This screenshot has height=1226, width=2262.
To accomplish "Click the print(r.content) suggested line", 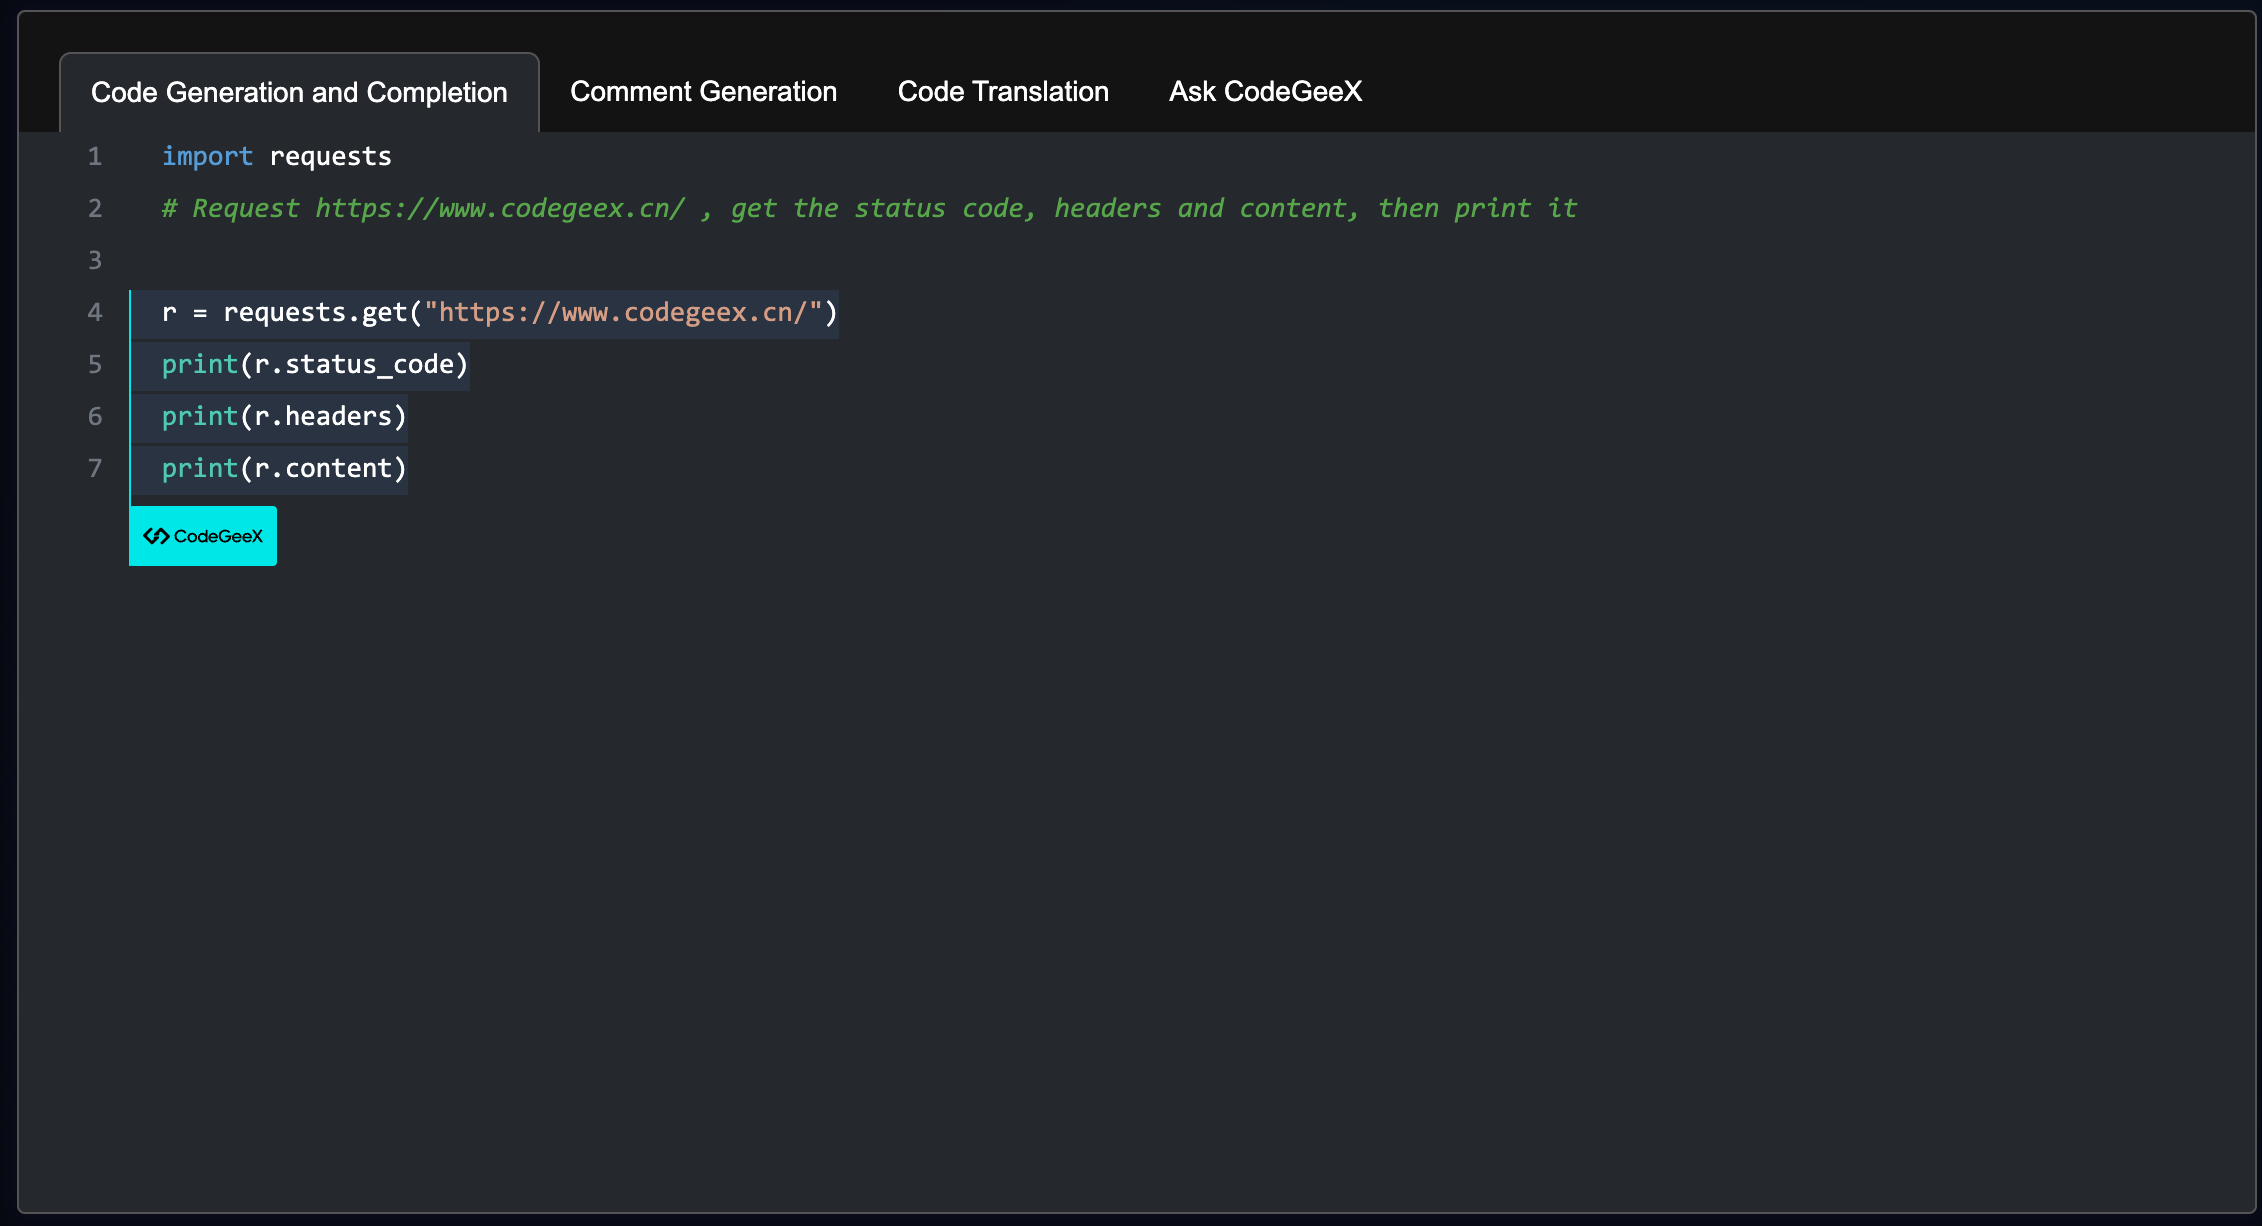I will pos(284,469).
